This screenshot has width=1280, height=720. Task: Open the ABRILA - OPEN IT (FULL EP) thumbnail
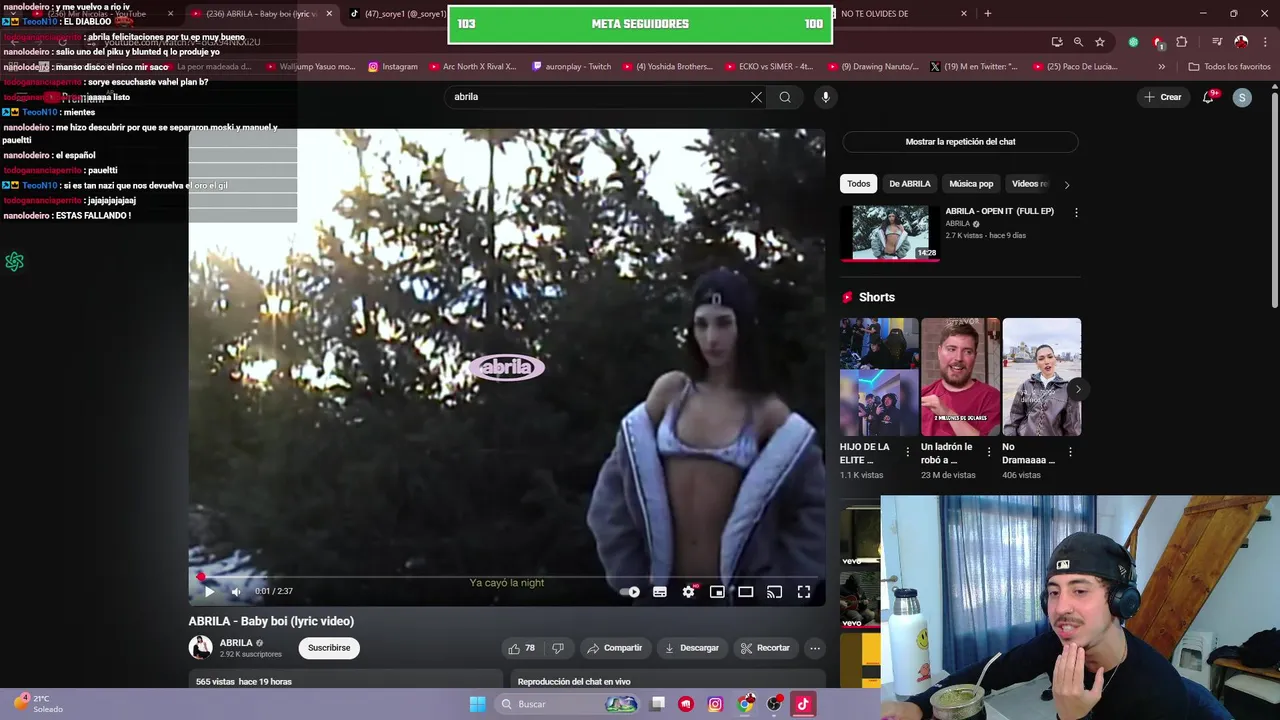click(890, 232)
